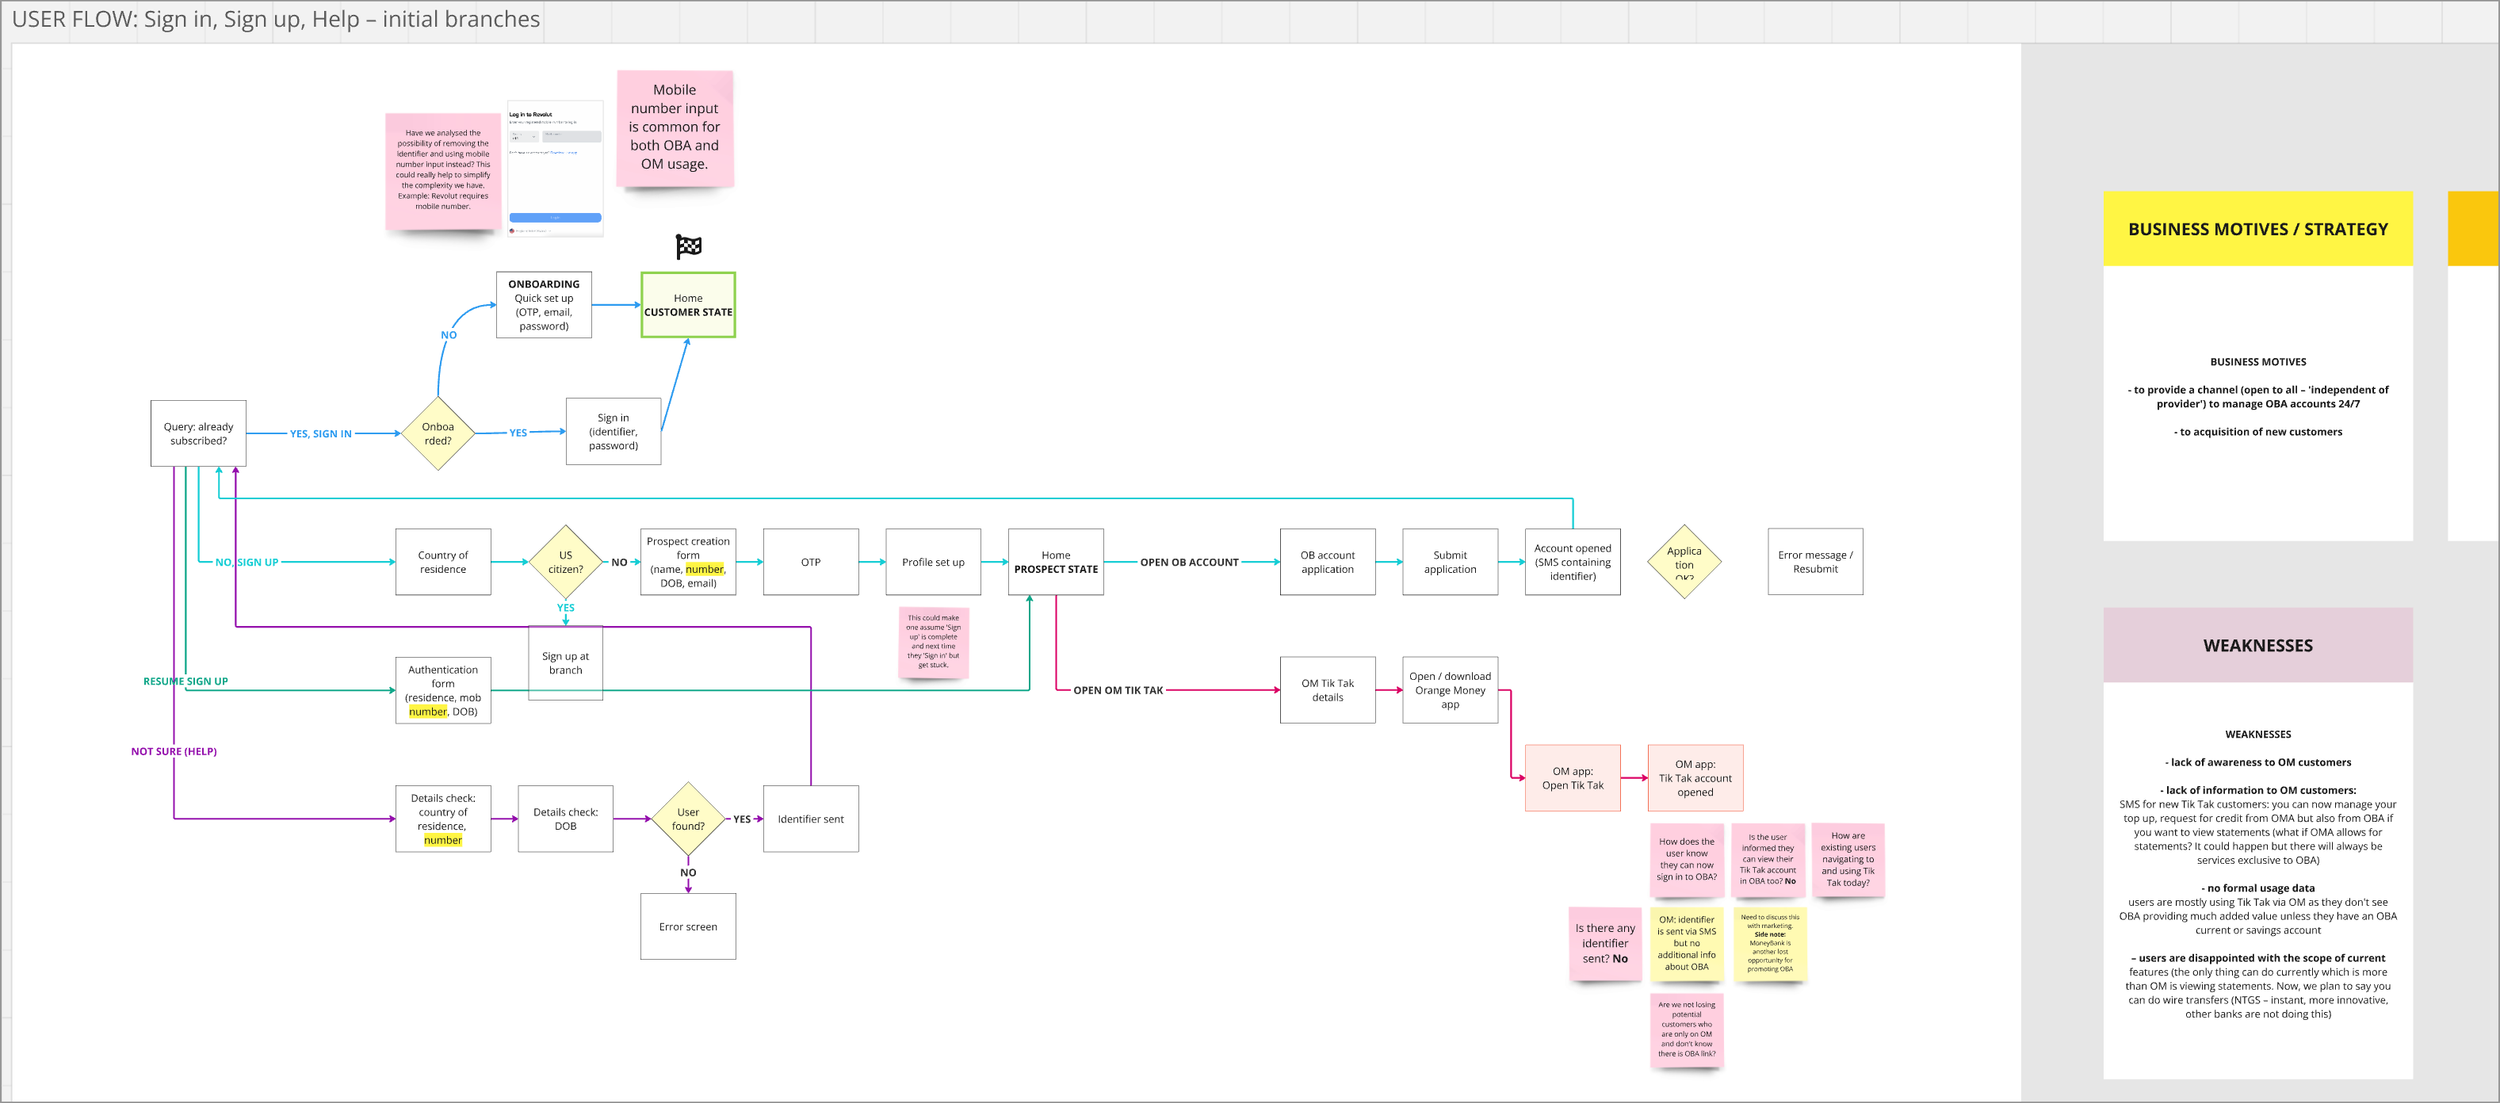Select the 'OPEN OM TIK TAK' connector label
This screenshot has height=1103, width=2500.
[x=1117, y=690]
